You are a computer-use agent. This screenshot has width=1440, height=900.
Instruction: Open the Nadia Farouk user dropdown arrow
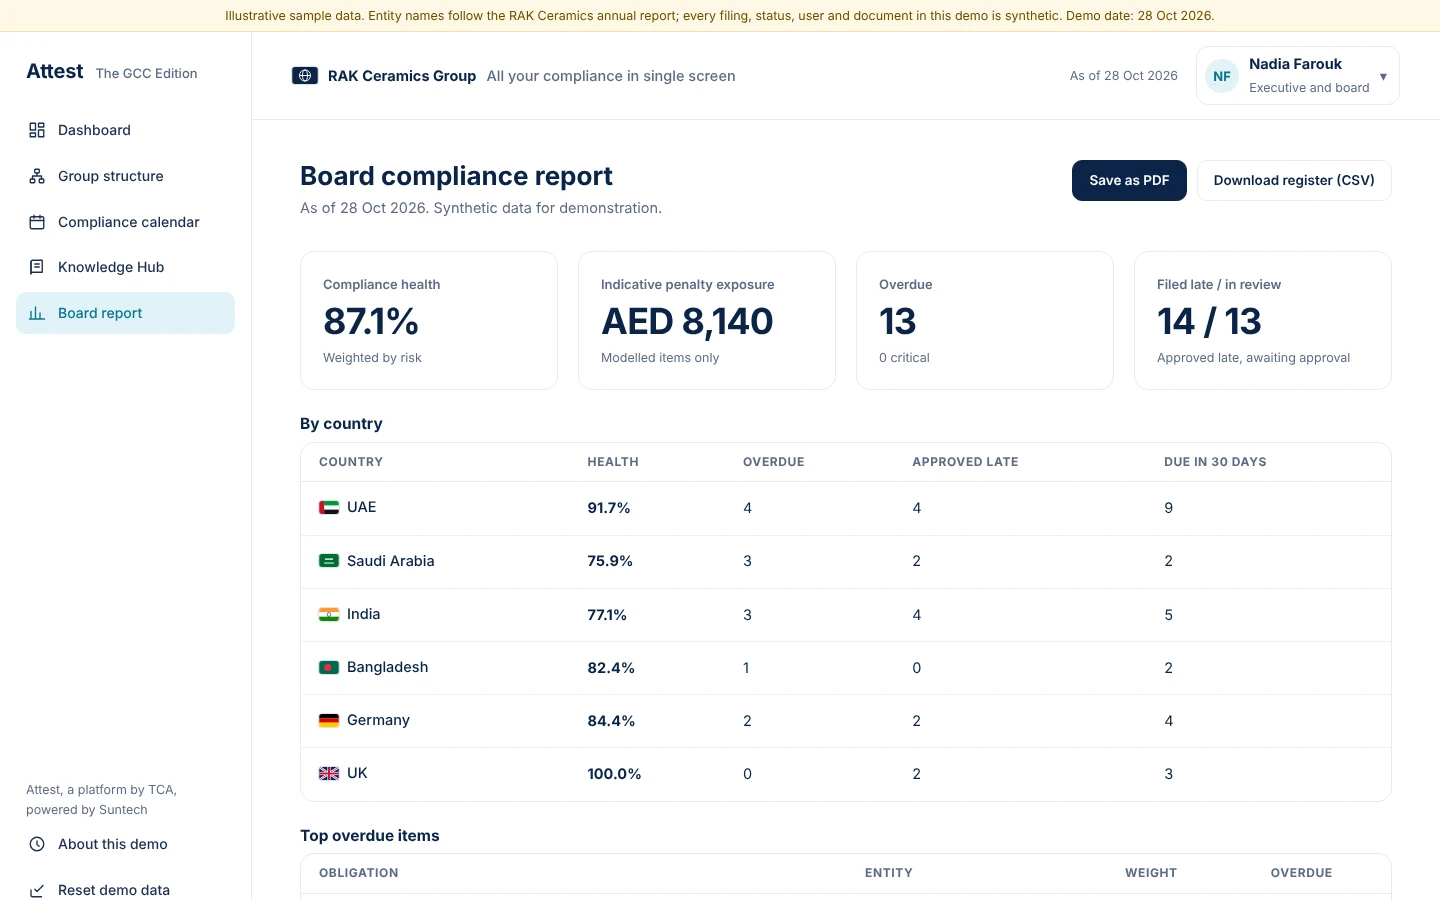tap(1383, 77)
